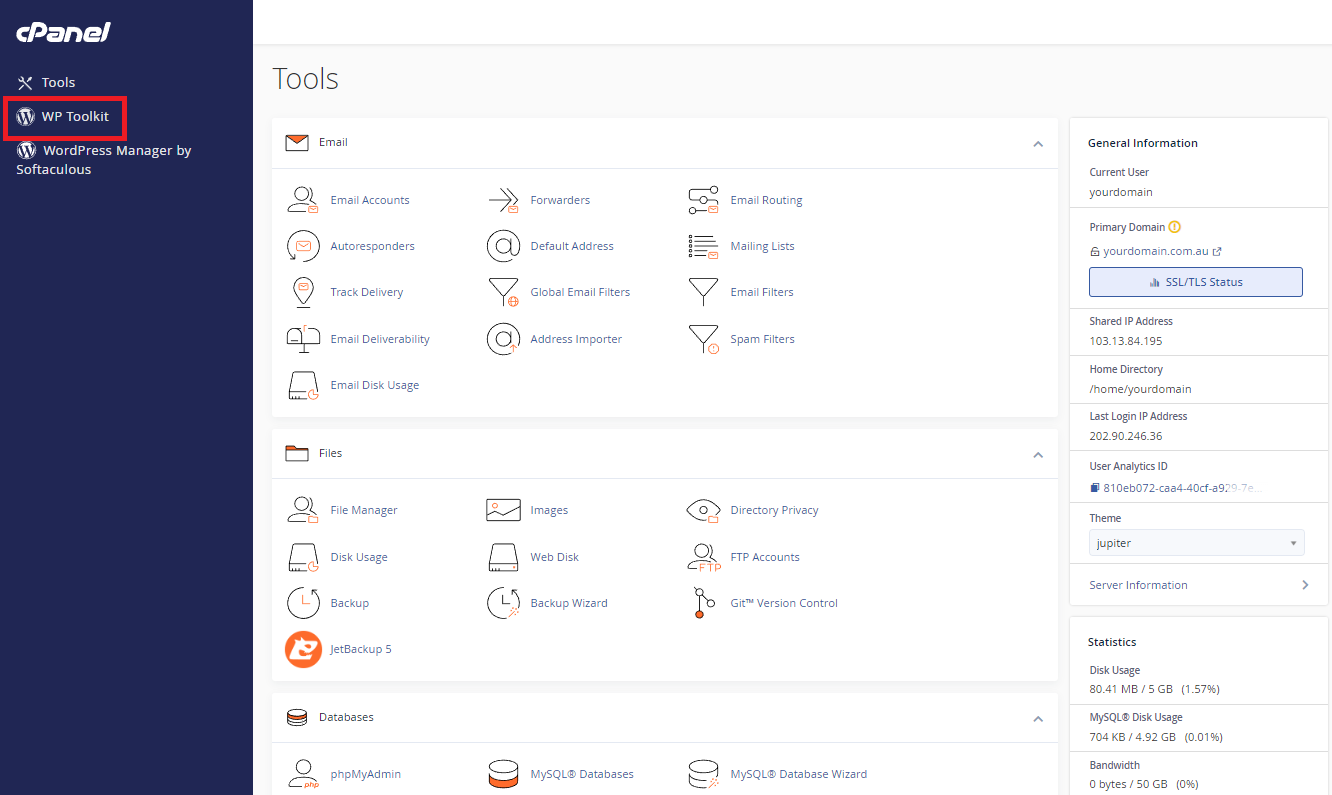Click the Address Importer icon

(x=503, y=339)
